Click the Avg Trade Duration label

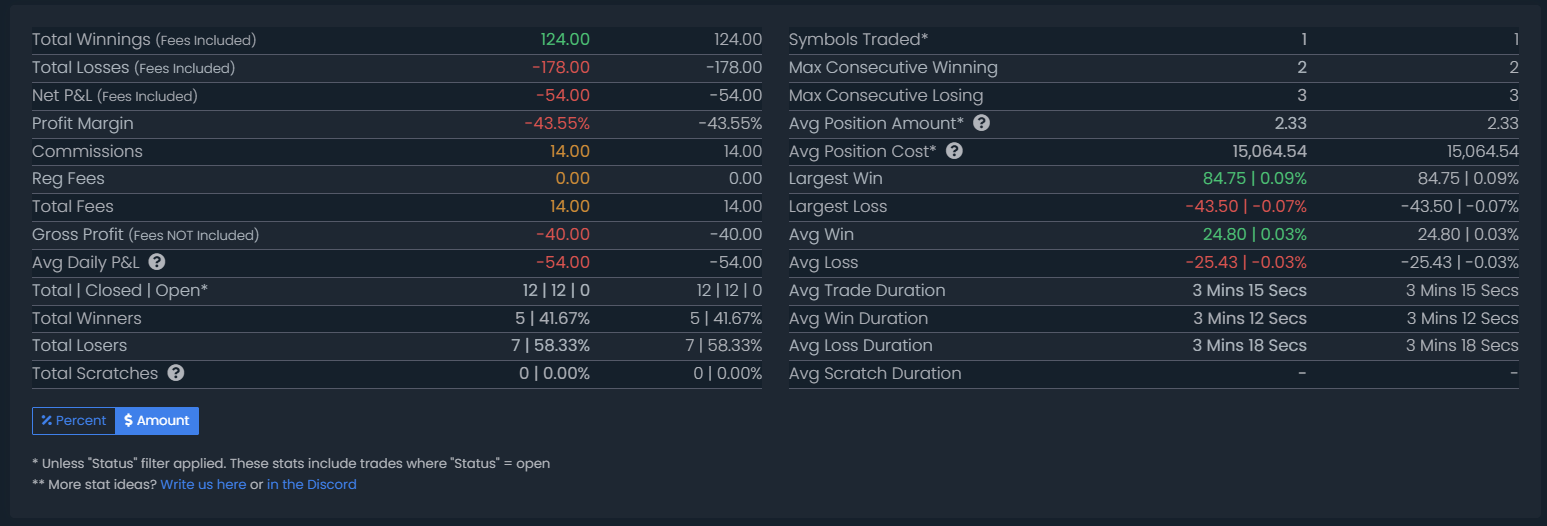click(867, 291)
